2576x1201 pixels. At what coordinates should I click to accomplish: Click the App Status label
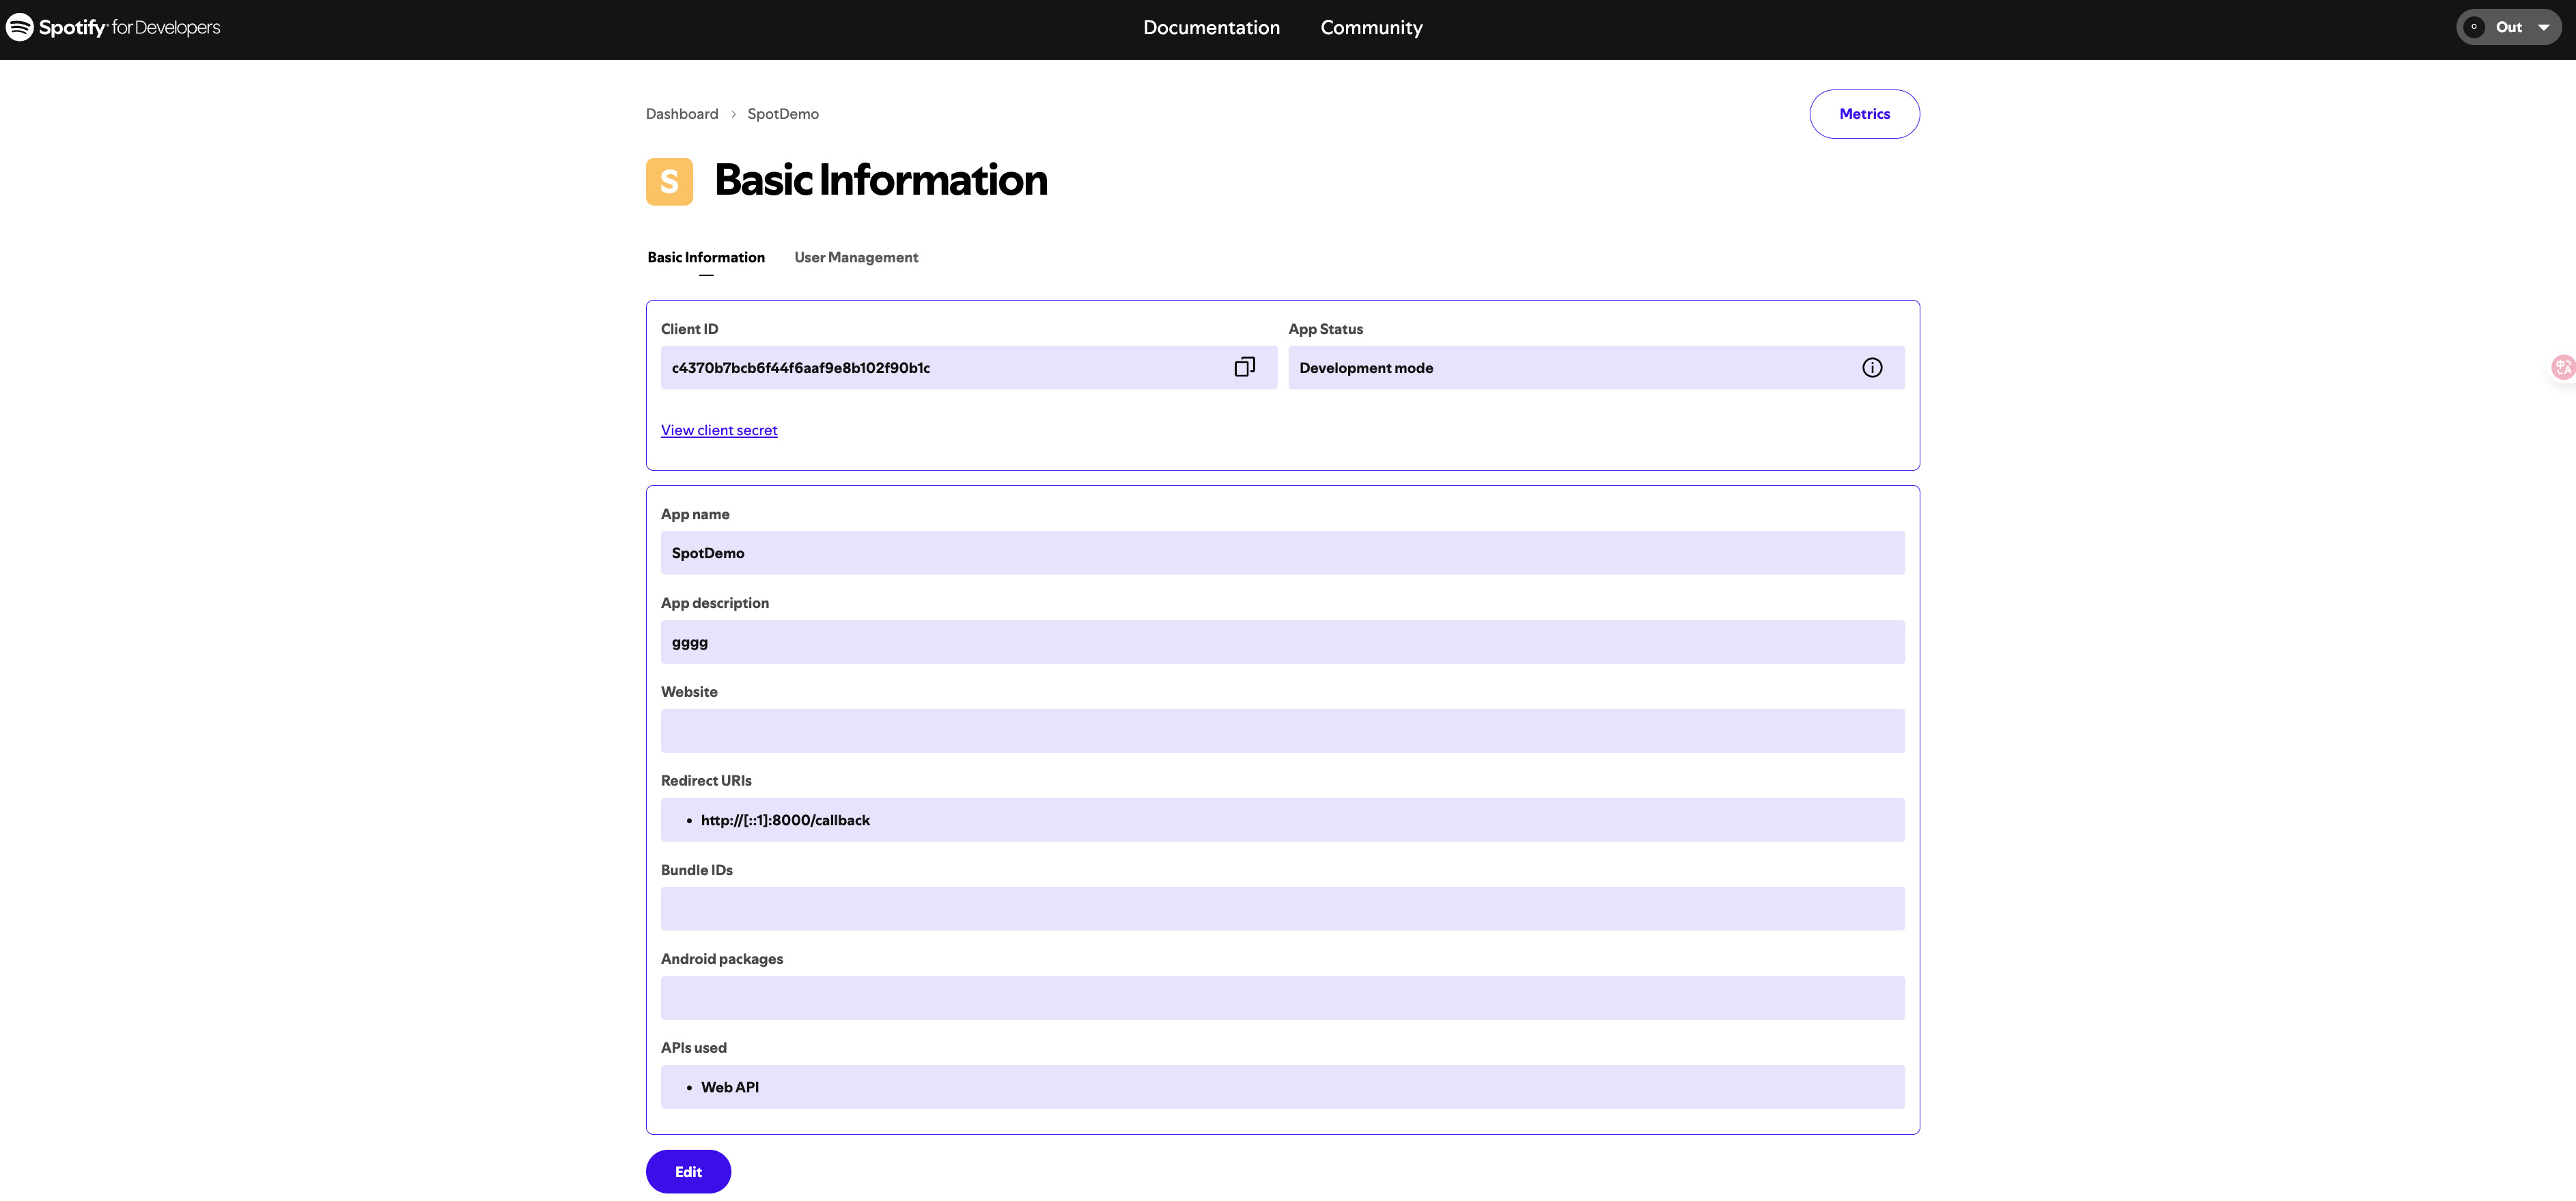pos(1325,329)
